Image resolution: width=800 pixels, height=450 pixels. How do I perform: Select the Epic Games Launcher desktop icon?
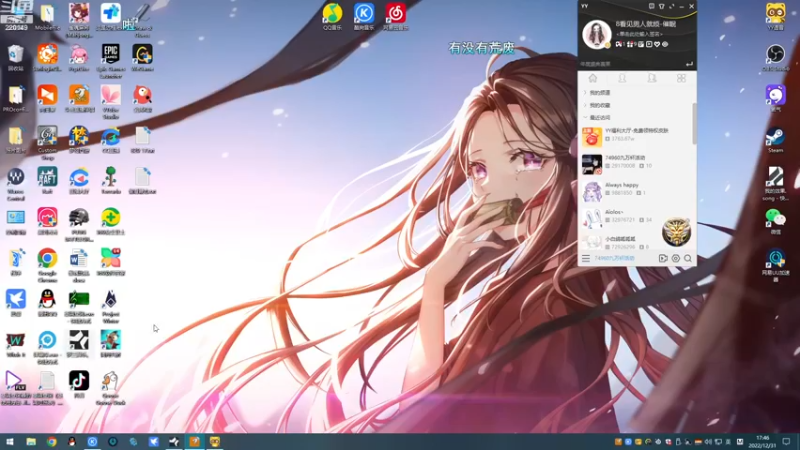click(x=111, y=61)
